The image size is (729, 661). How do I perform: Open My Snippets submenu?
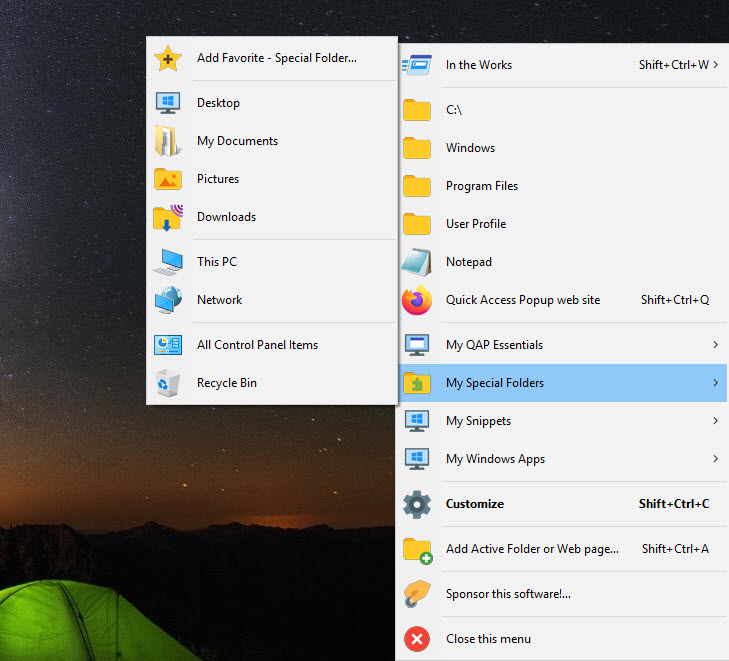tap(563, 421)
